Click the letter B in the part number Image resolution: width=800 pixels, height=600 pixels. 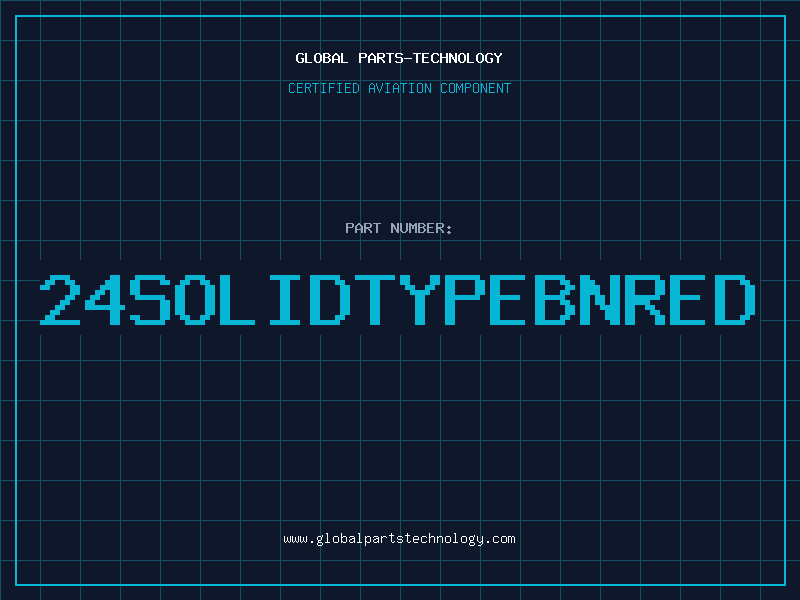coord(556,300)
